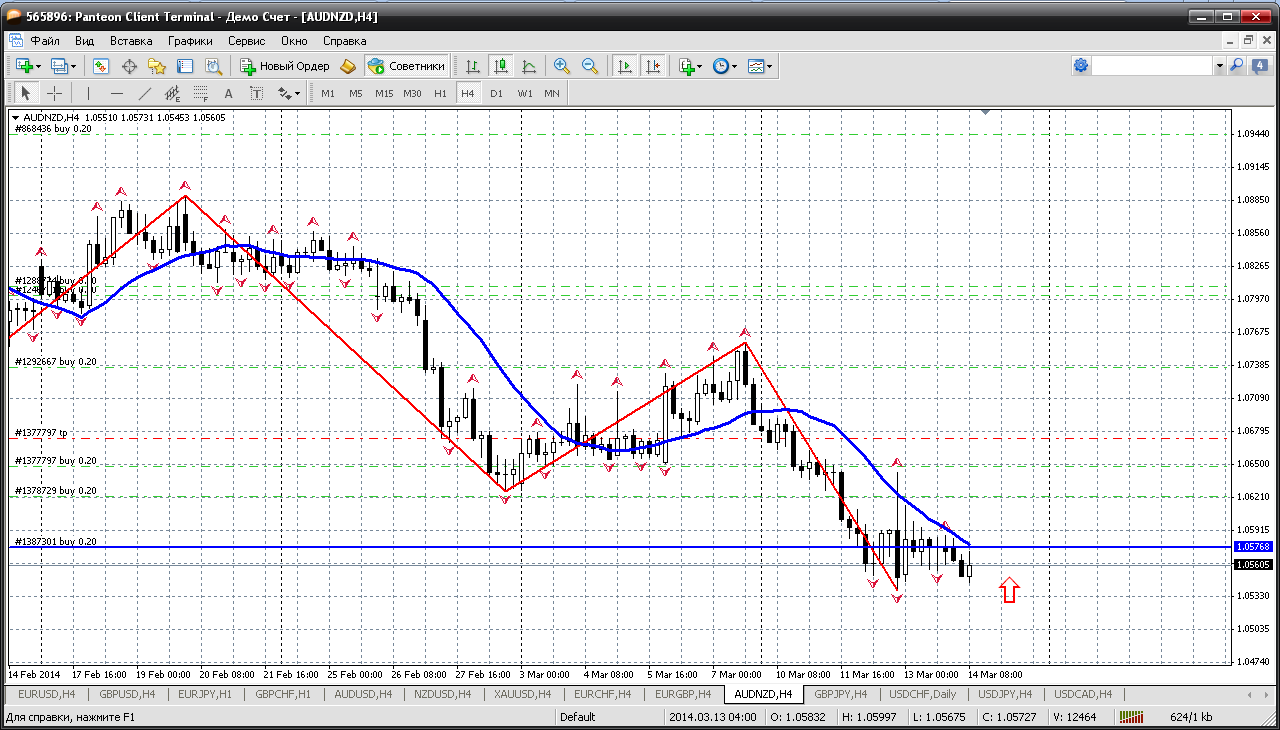Click the 1.05768 blue price label
This screenshot has width=1280, height=730.
point(1252,547)
